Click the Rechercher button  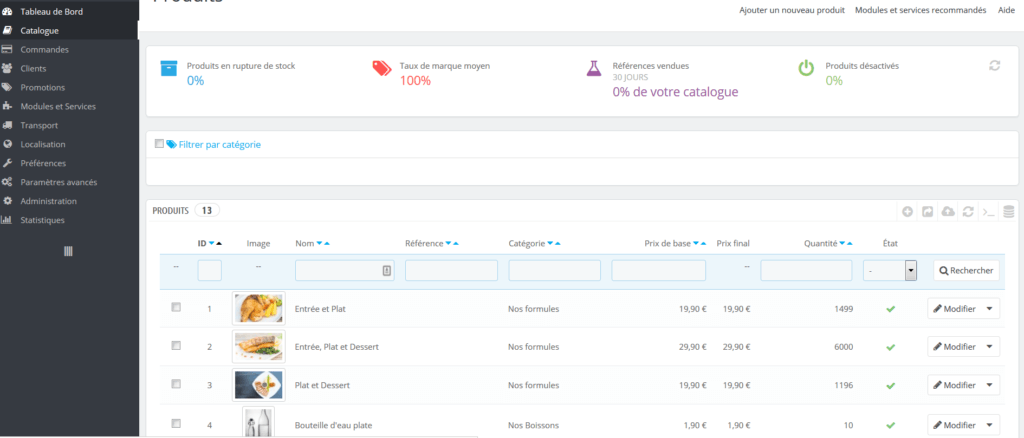pyautogui.click(x=967, y=270)
